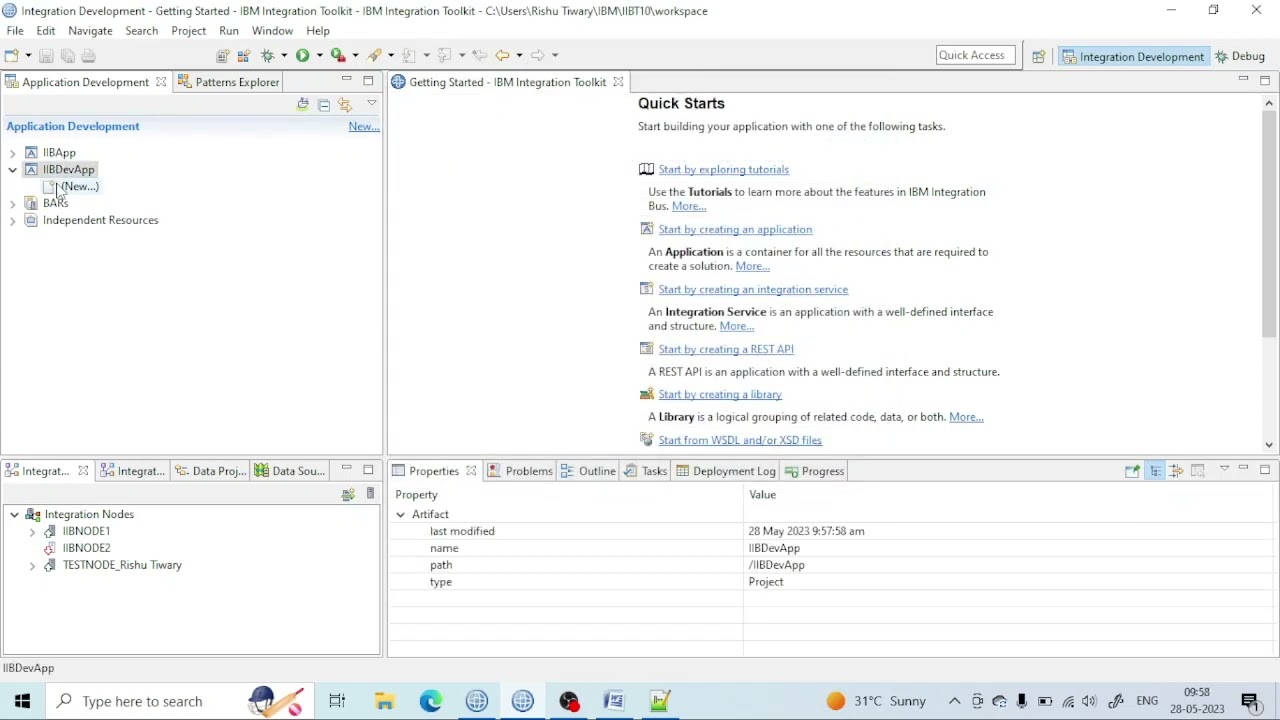Expand Independent Resources node
The height and width of the screenshot is (720, 1280).
(x=12, y=220)
